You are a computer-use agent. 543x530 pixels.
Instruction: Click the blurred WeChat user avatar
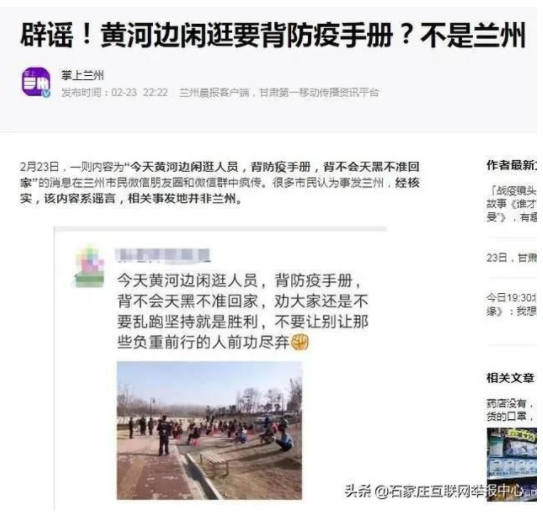90,267
